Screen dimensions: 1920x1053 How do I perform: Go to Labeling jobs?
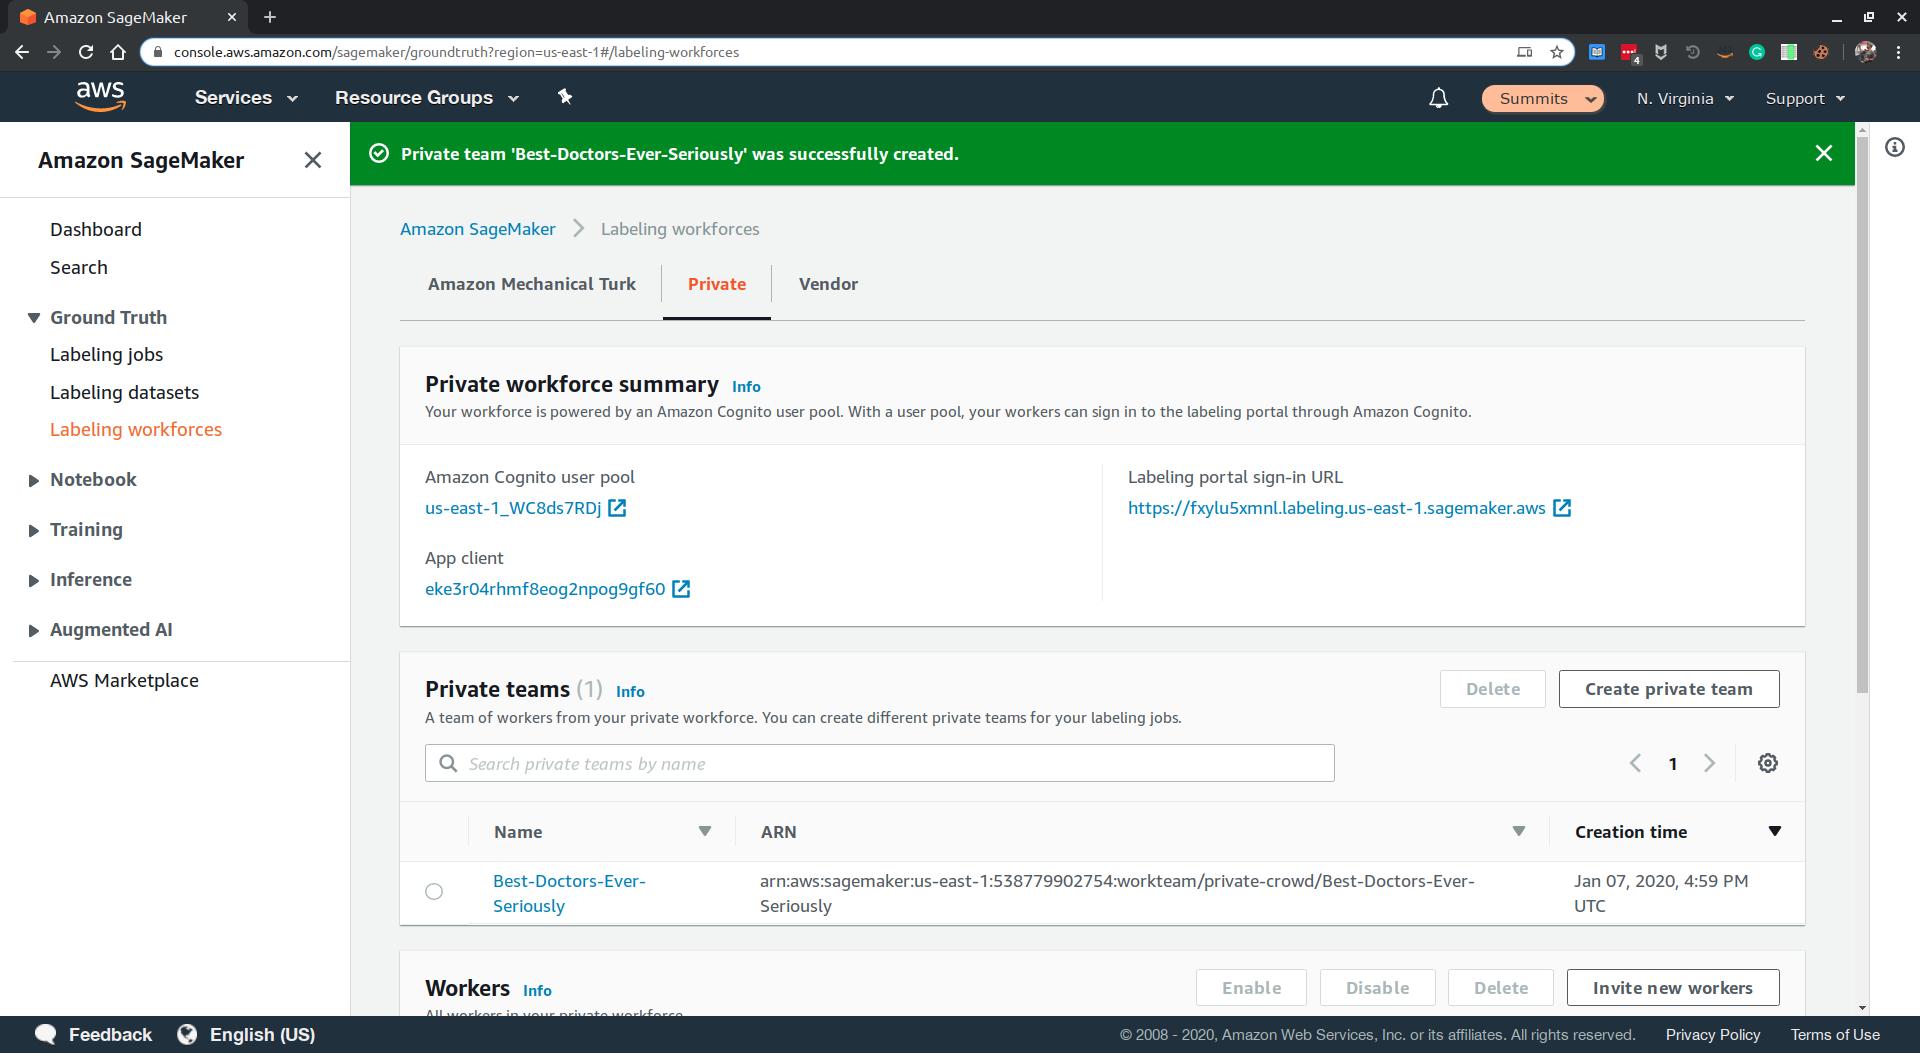106,354
